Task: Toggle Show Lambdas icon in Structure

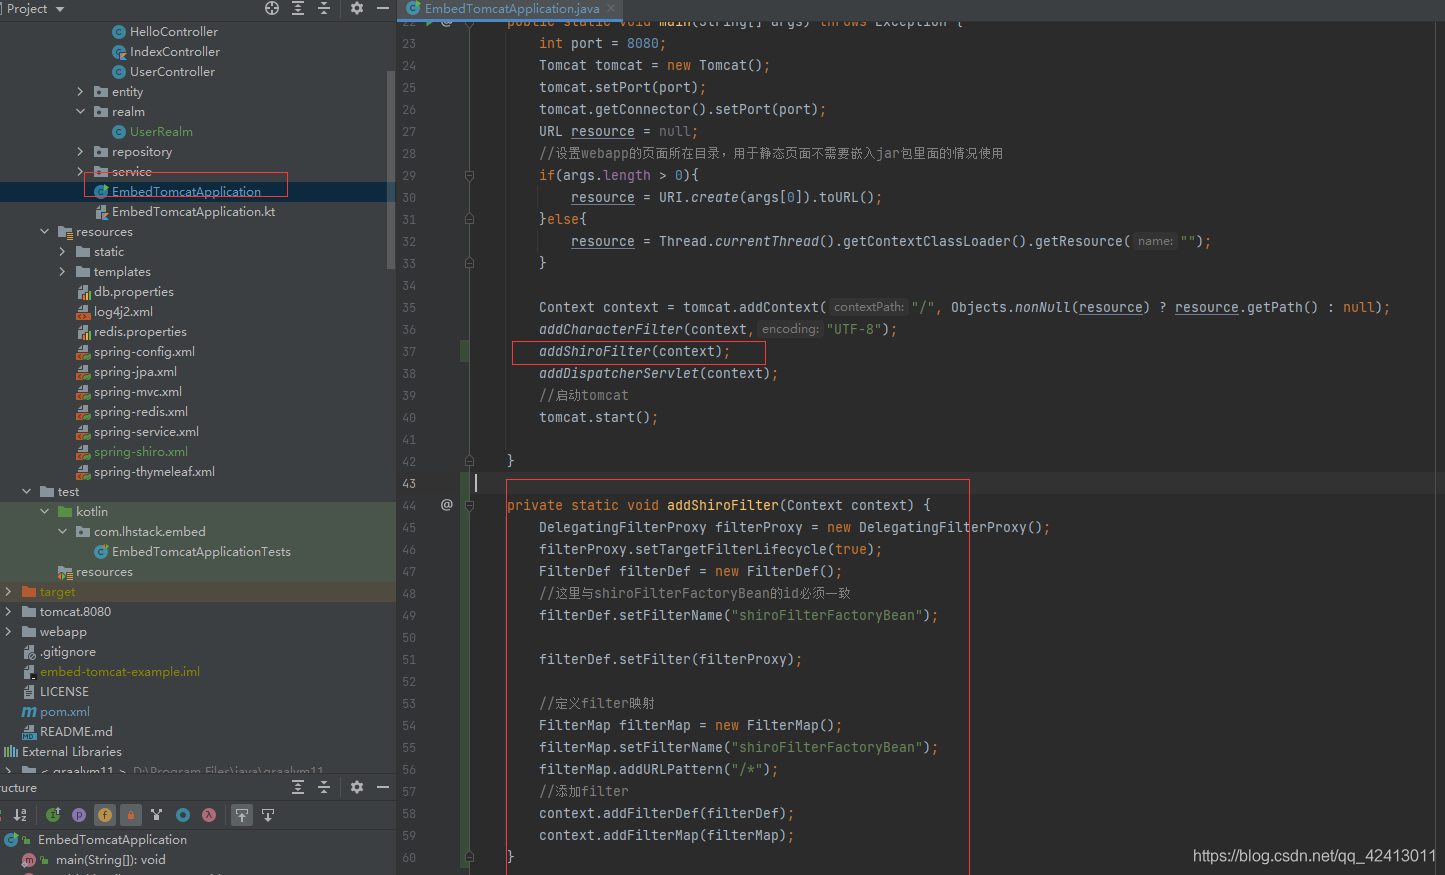Action: click(209, 815)
